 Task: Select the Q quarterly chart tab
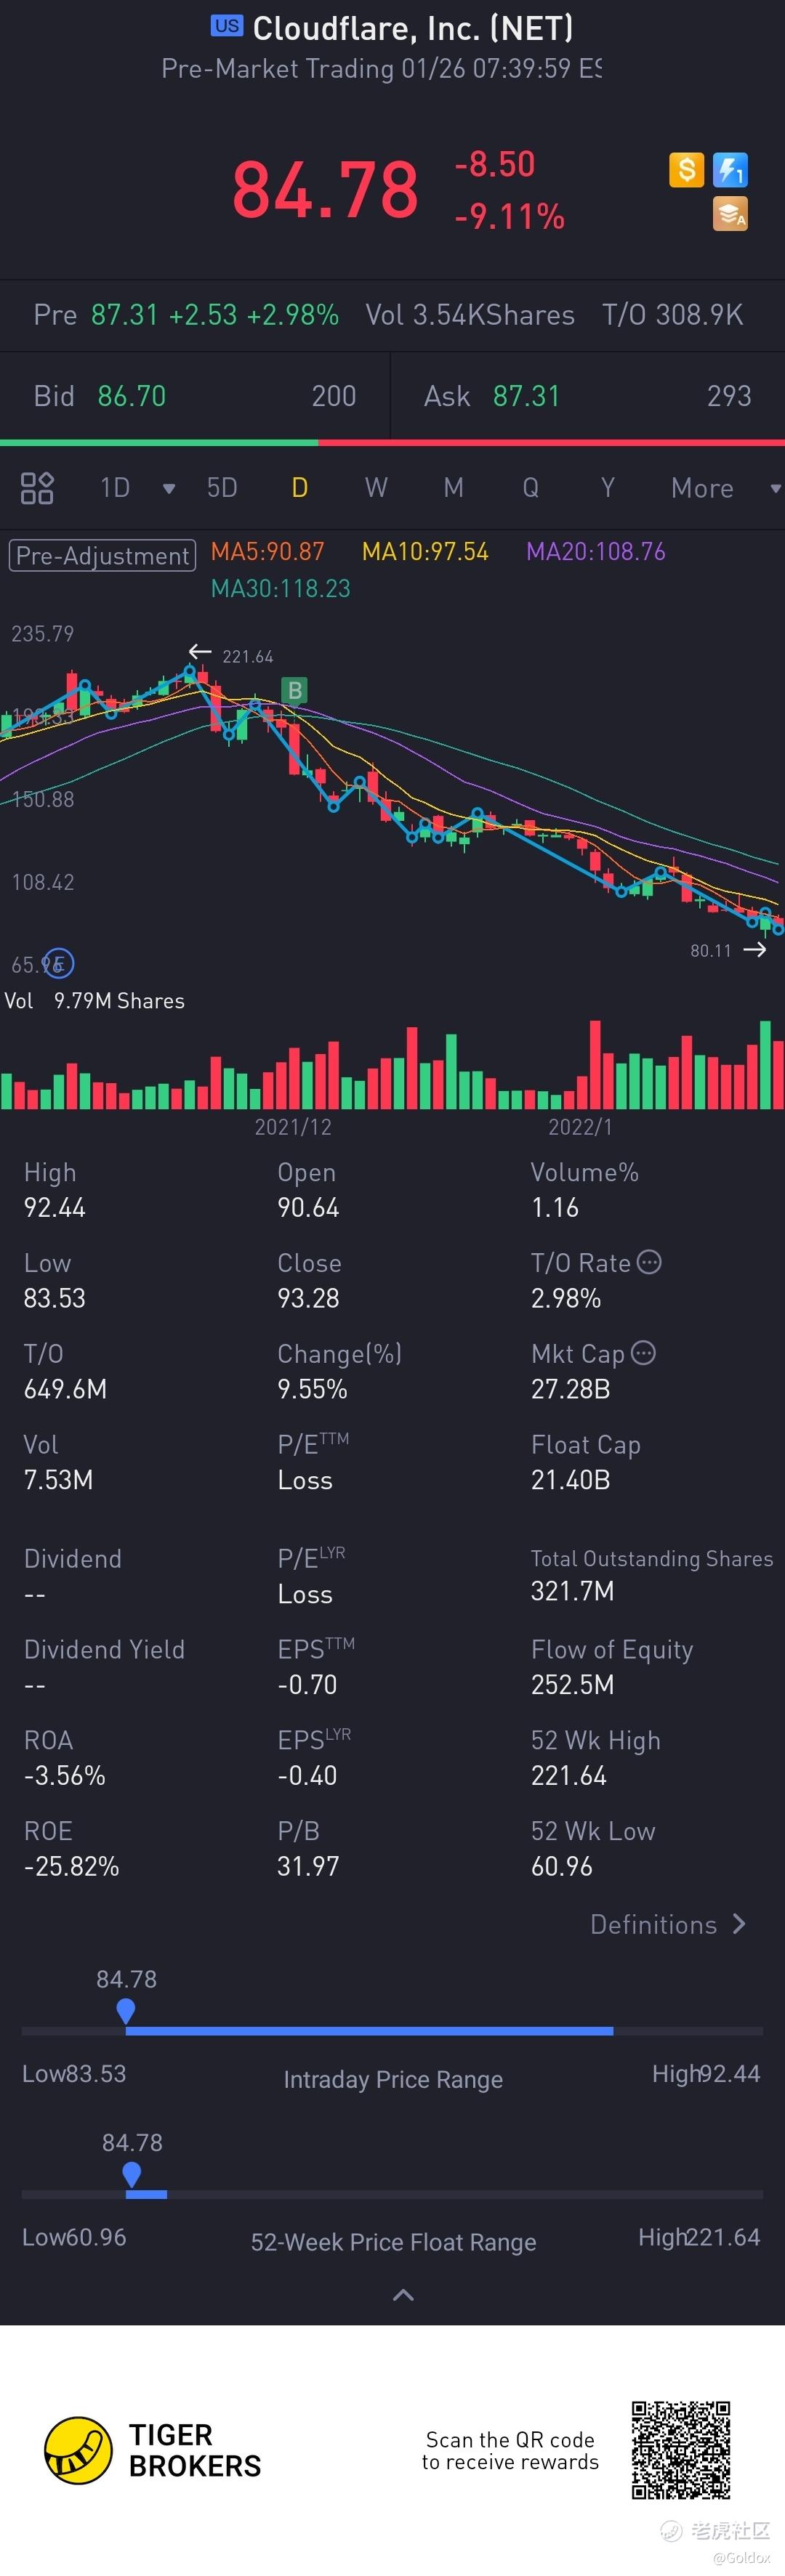coord(530,488)
